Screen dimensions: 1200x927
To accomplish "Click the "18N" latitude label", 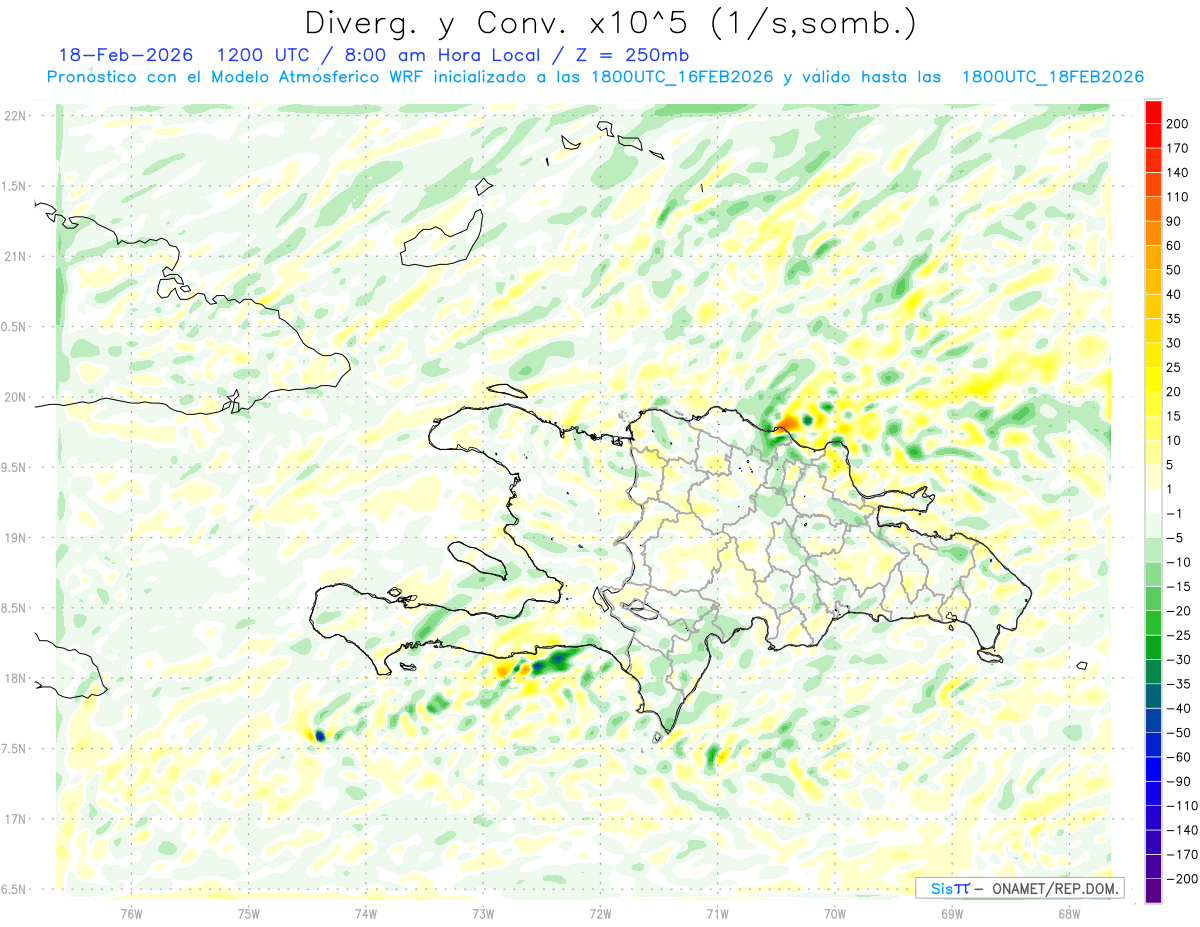I will click(15, 679).
